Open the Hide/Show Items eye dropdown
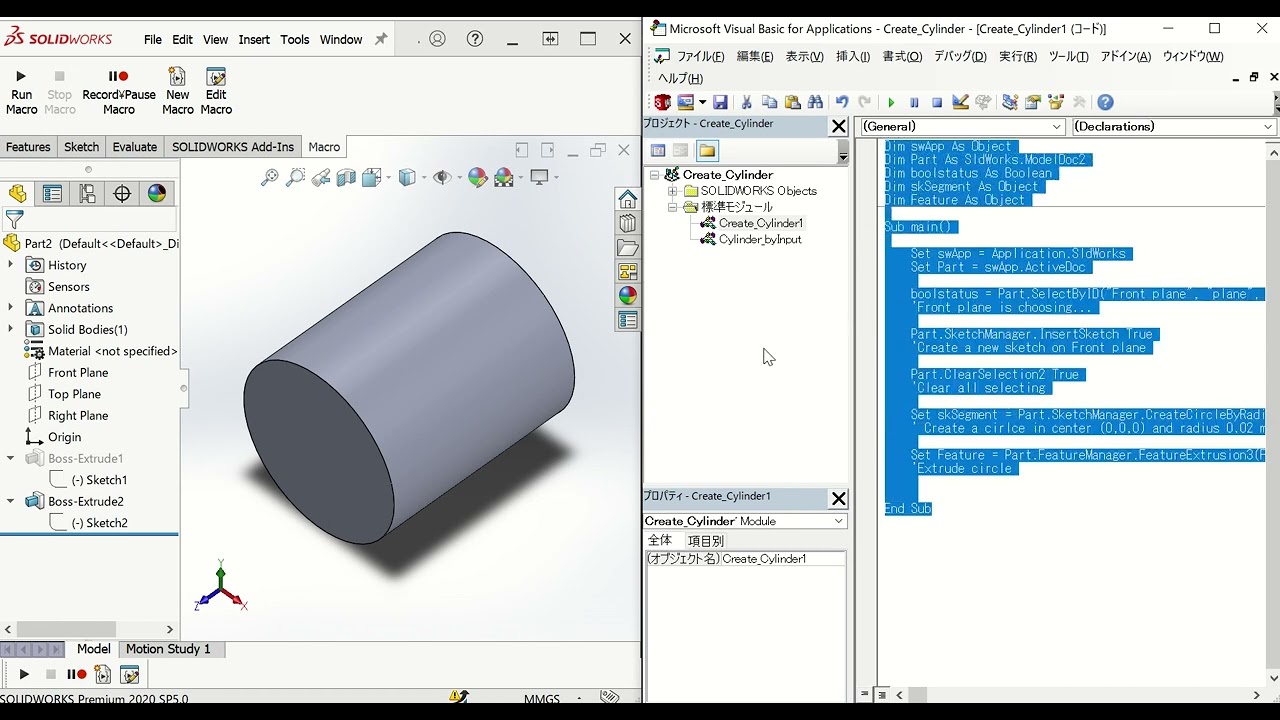Screen dimensions: 1280x720 pos(458,178)
